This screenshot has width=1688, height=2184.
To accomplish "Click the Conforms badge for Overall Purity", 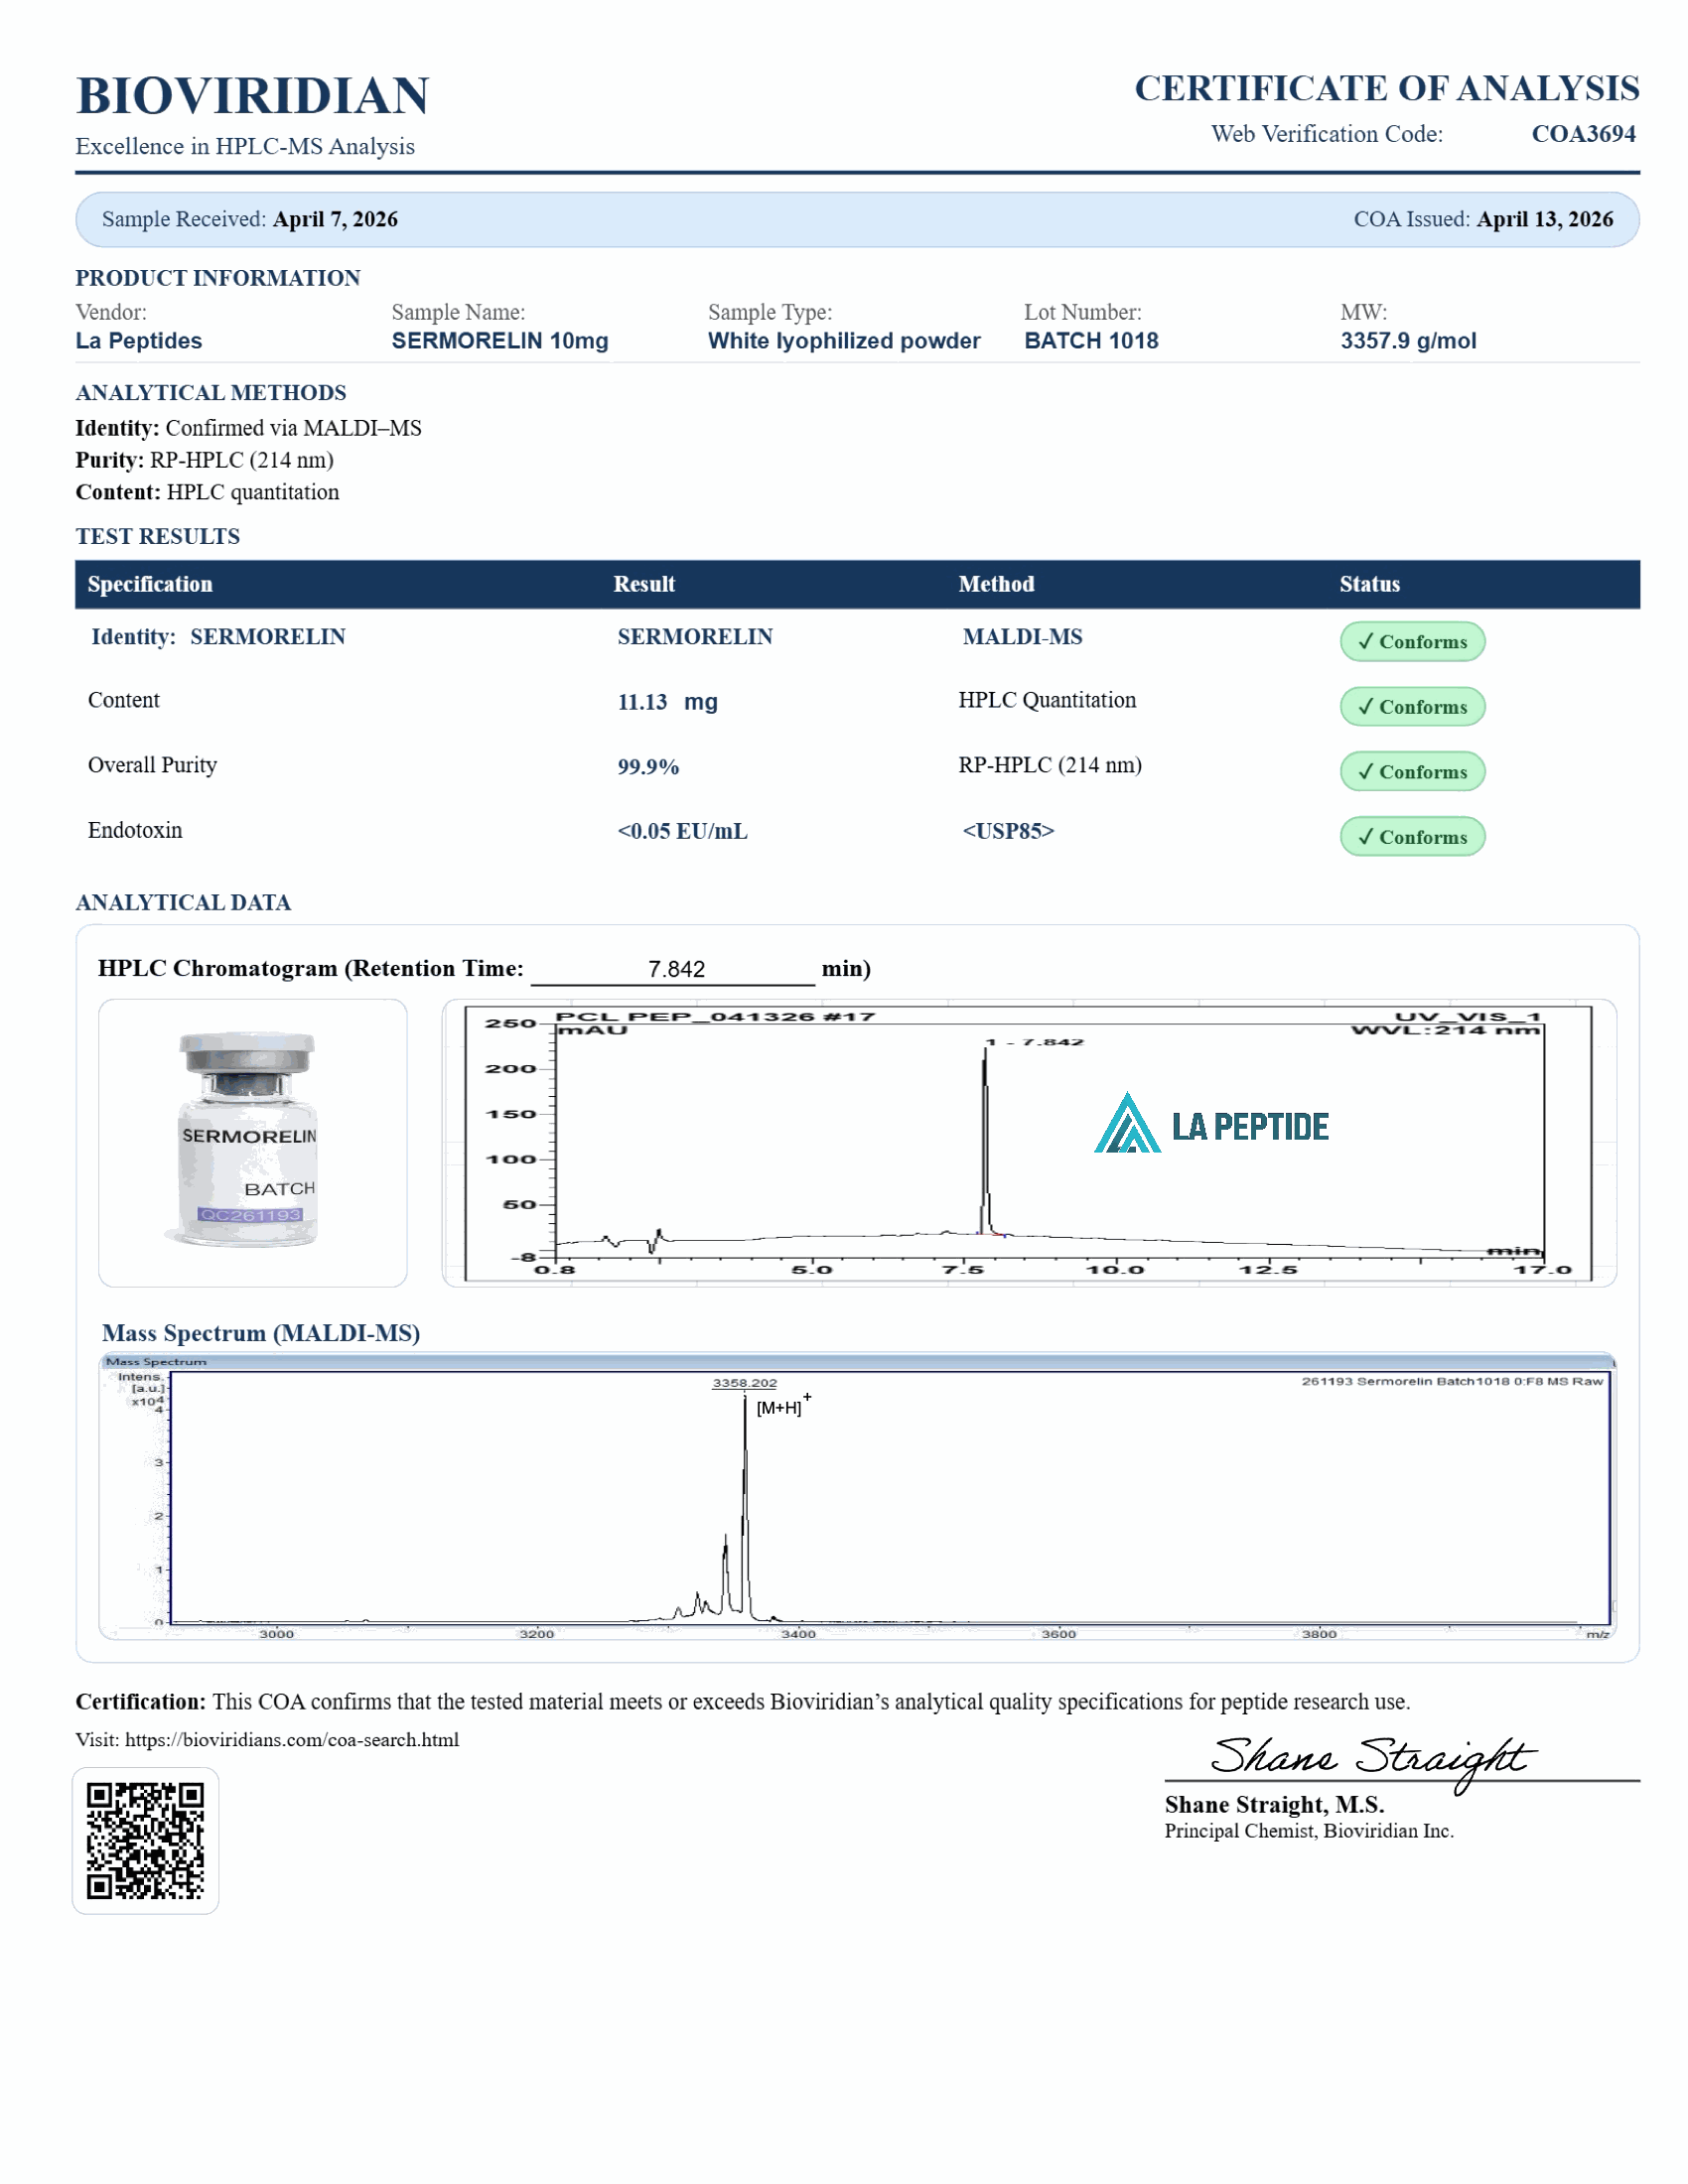I will point(1412,771).
